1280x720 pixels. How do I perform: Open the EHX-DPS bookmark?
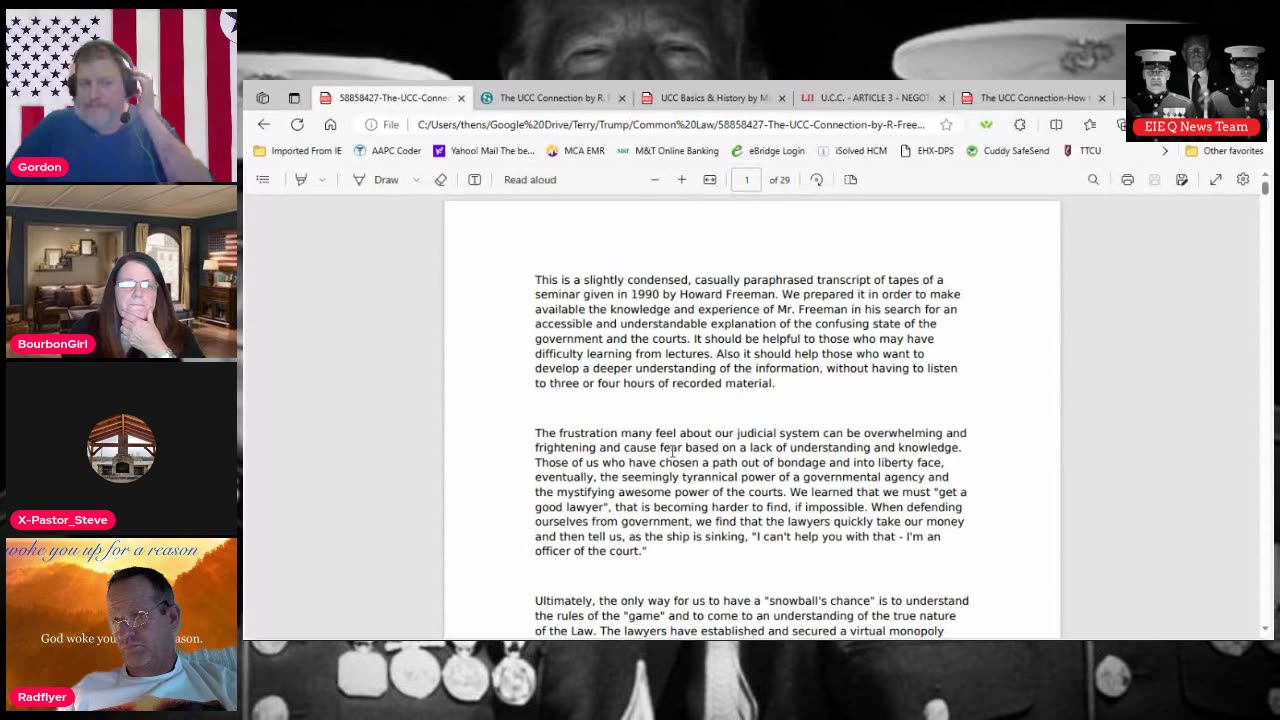927,151
